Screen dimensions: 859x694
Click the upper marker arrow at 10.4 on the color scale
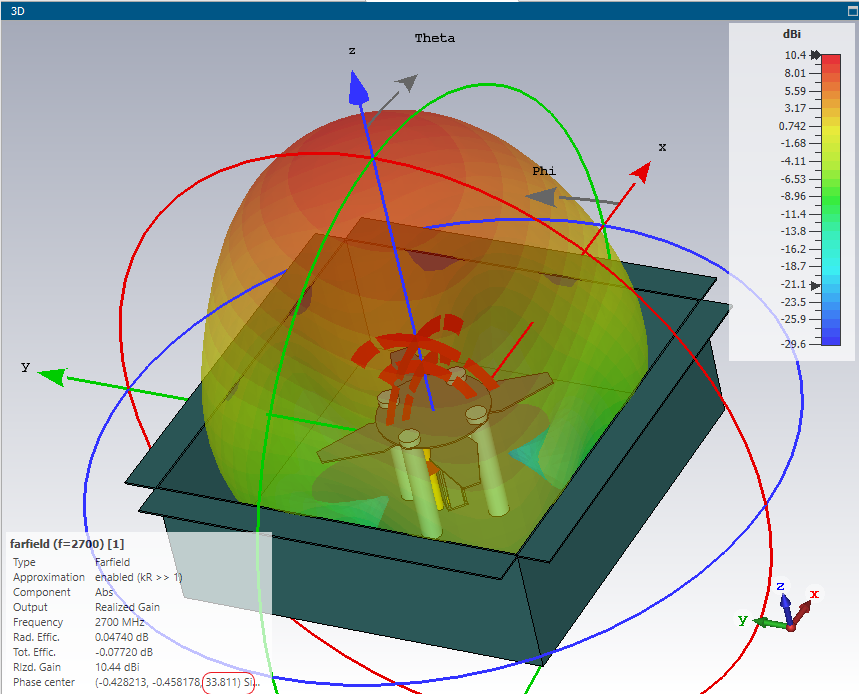click(816, 55)
